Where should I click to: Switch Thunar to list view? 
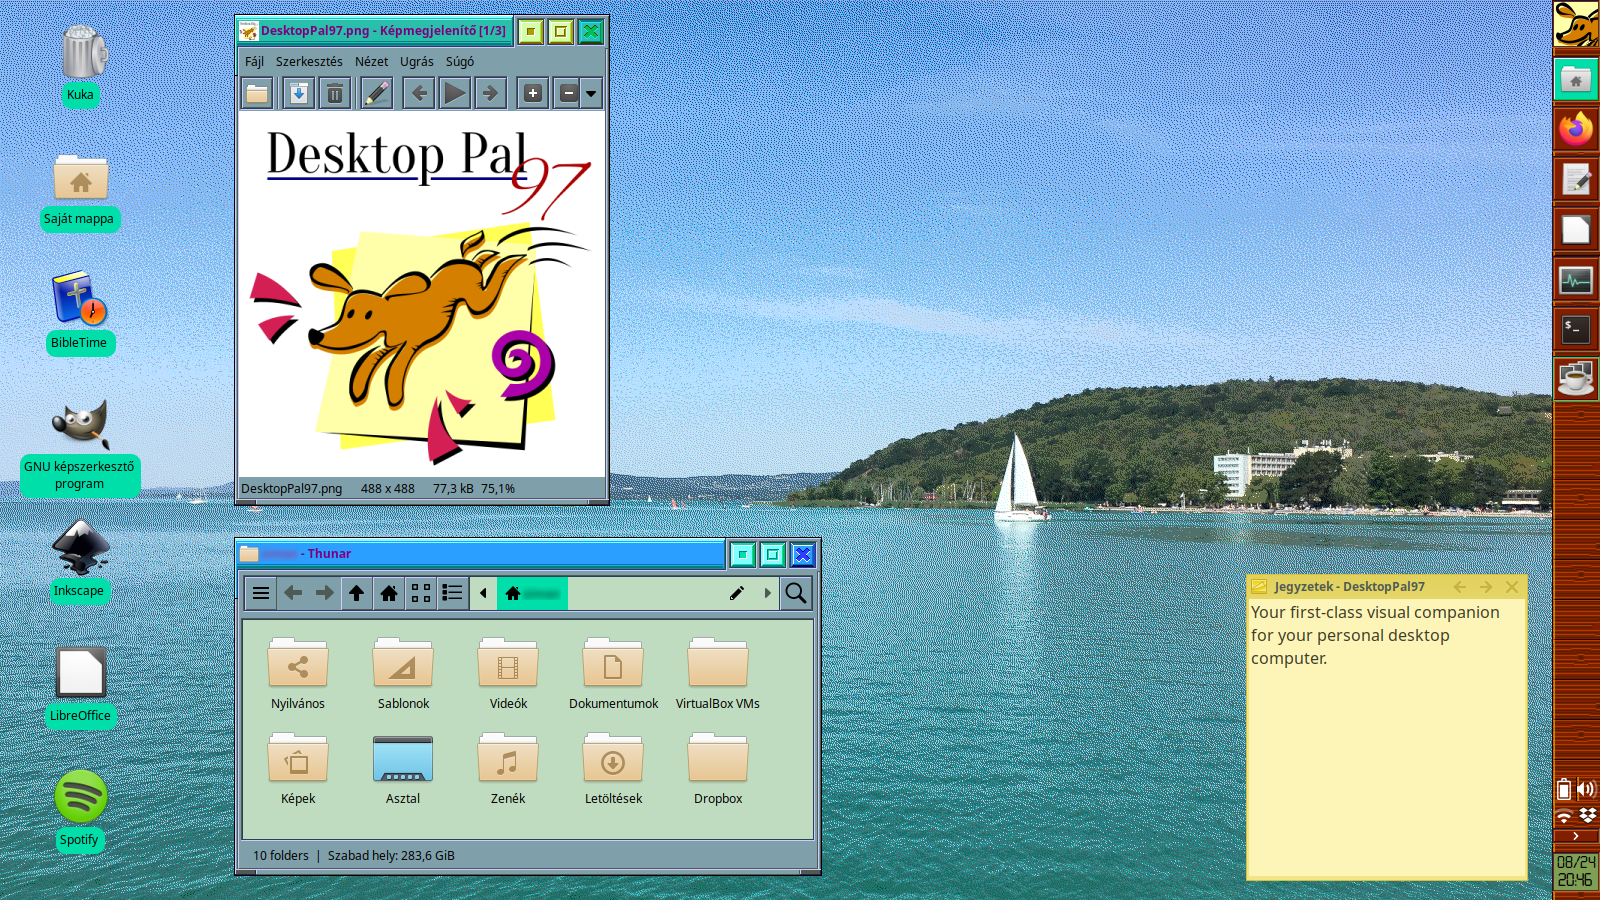pos(453,593)
